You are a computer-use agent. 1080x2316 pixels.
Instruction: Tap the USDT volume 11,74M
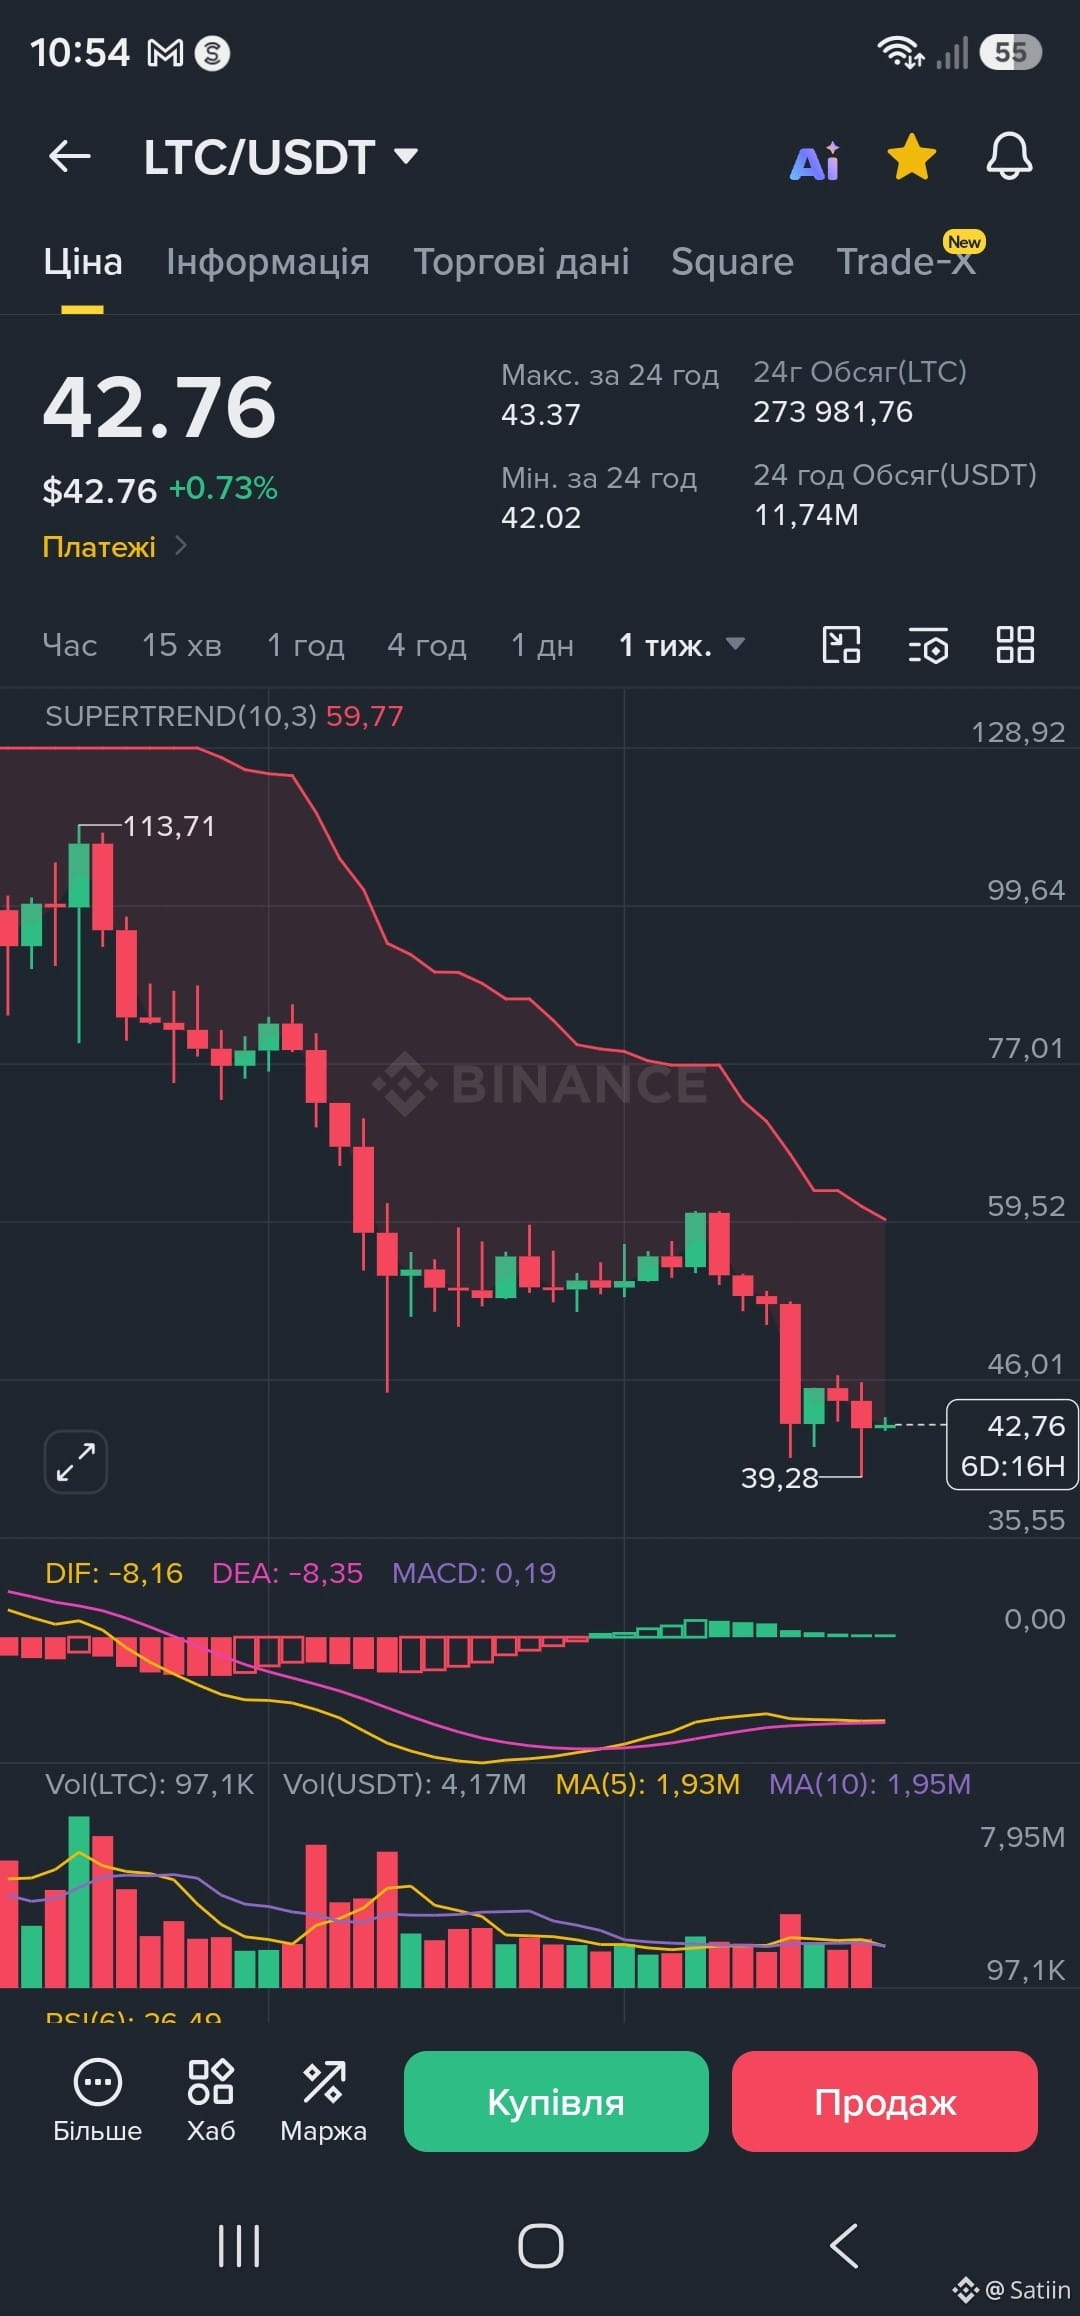[x=806, y=514]
